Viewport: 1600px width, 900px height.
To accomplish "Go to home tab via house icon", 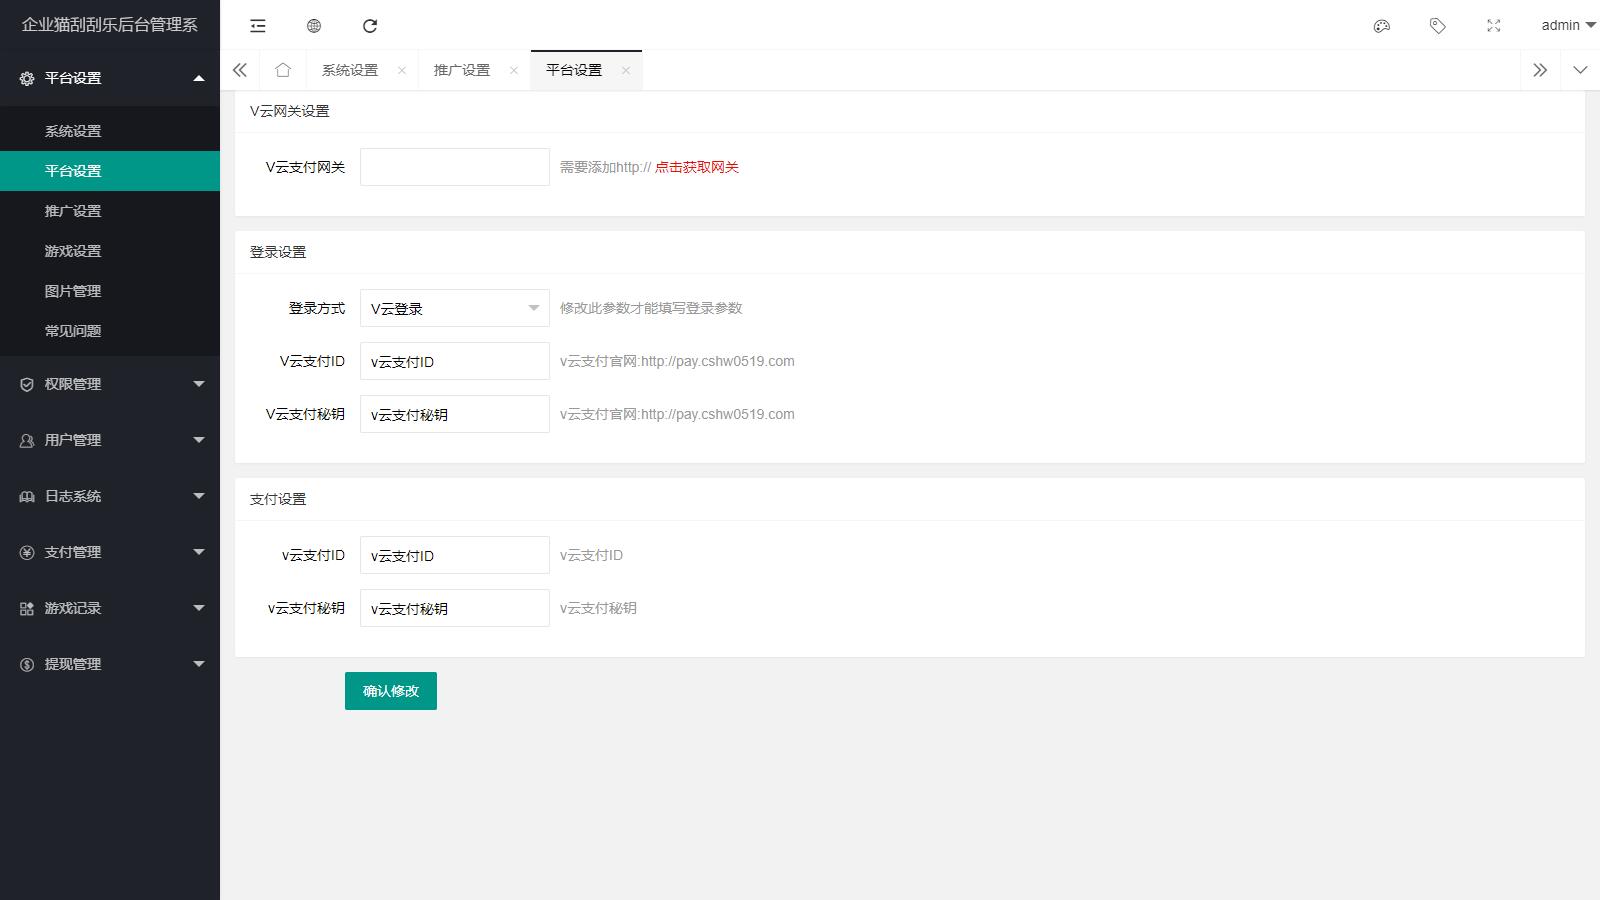I will 283,70.
